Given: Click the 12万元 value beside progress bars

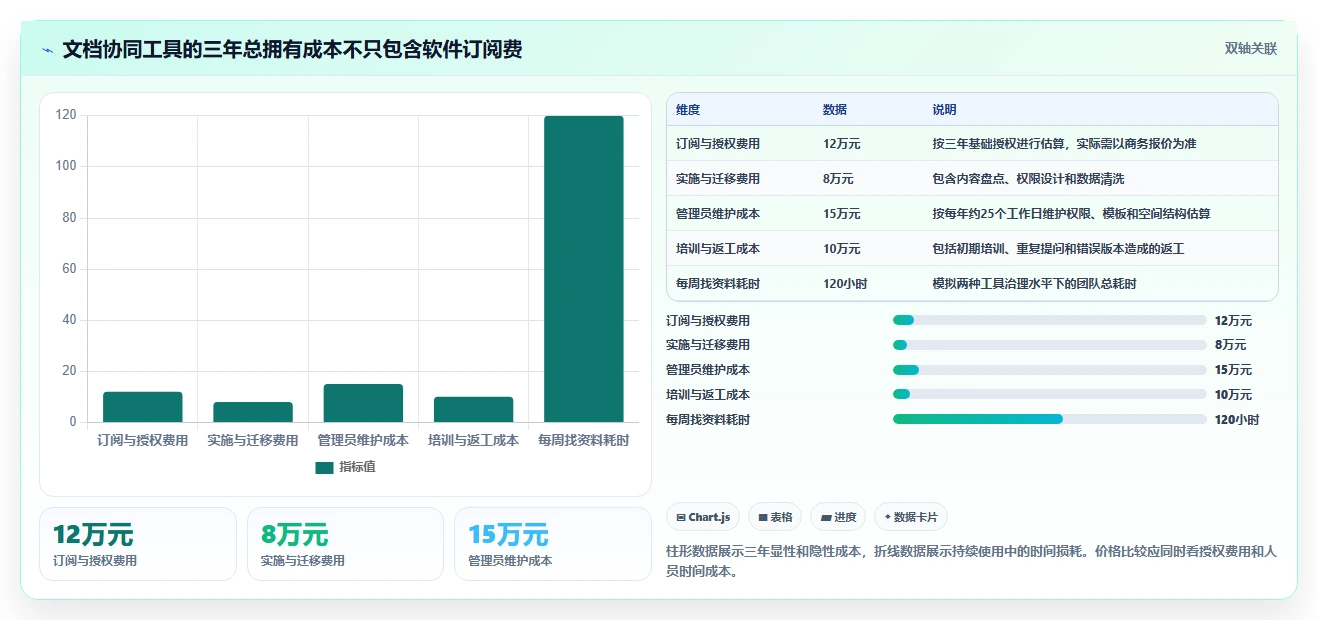Looking at the screenshot, I should (x=1233, y=321).
